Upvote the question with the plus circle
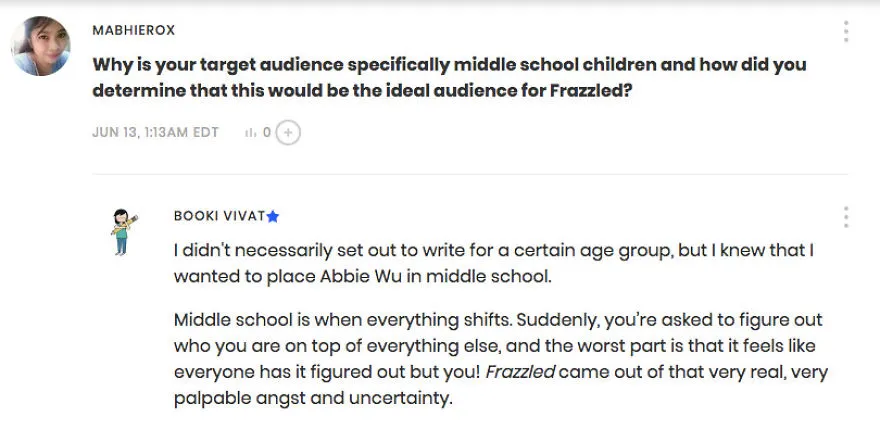 pyautogui.click(x=288, y=132)
